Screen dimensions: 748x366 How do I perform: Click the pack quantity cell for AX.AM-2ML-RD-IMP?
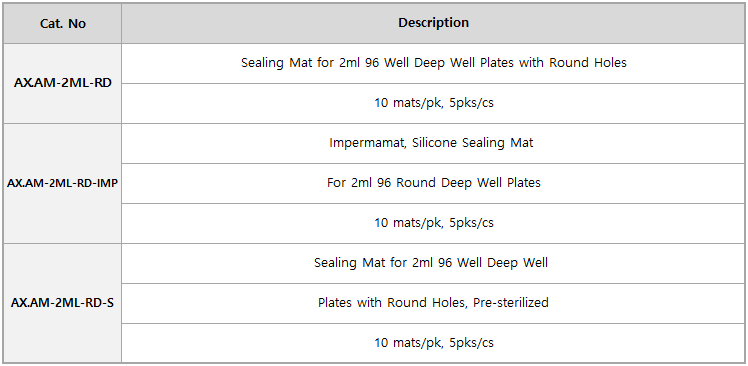pos(433,223)
